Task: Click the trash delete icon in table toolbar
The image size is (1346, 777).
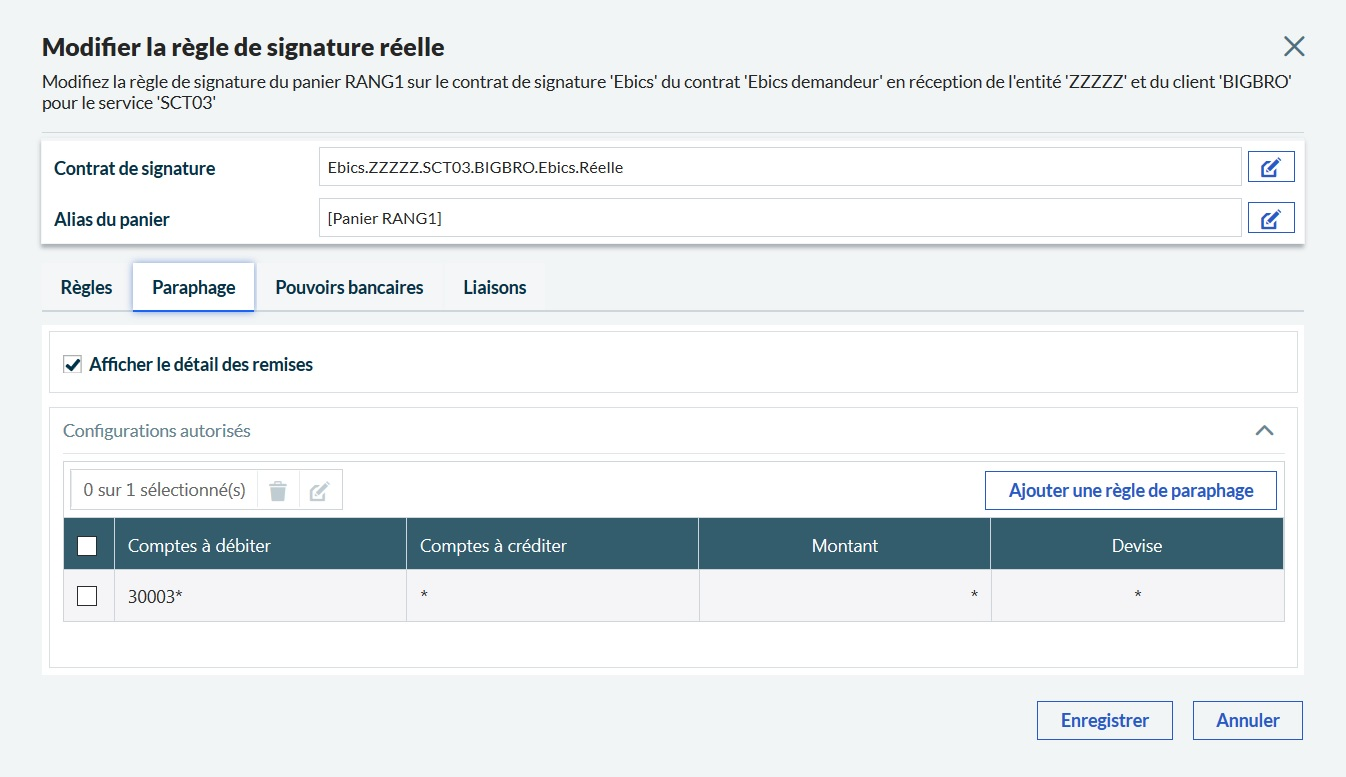Action: (x=278, y=491)
